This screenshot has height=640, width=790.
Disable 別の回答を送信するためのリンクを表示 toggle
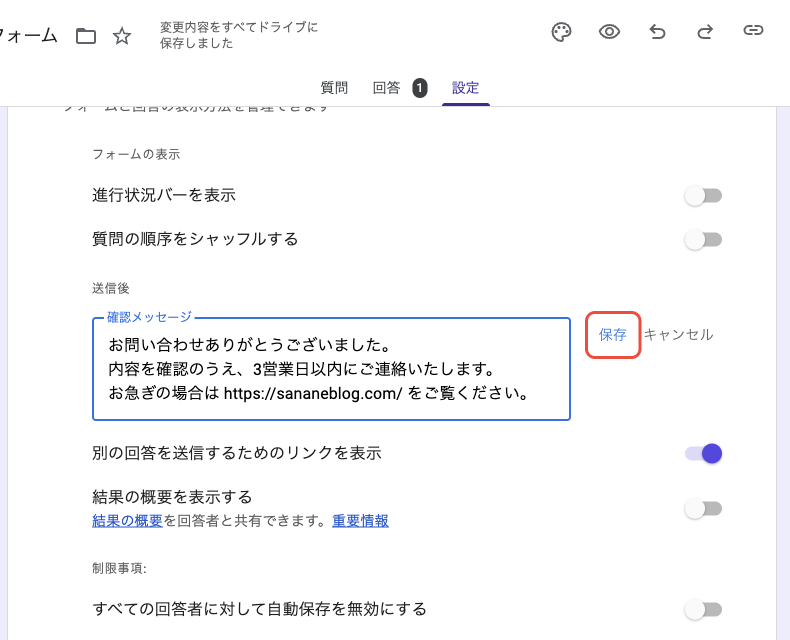[x=703, y=454]
